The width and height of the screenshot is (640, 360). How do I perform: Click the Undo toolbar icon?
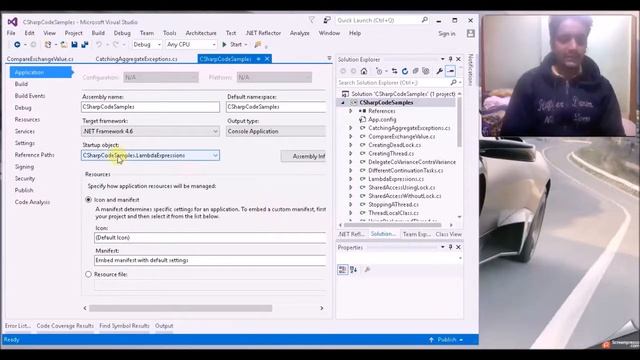(x=99, y=44)
